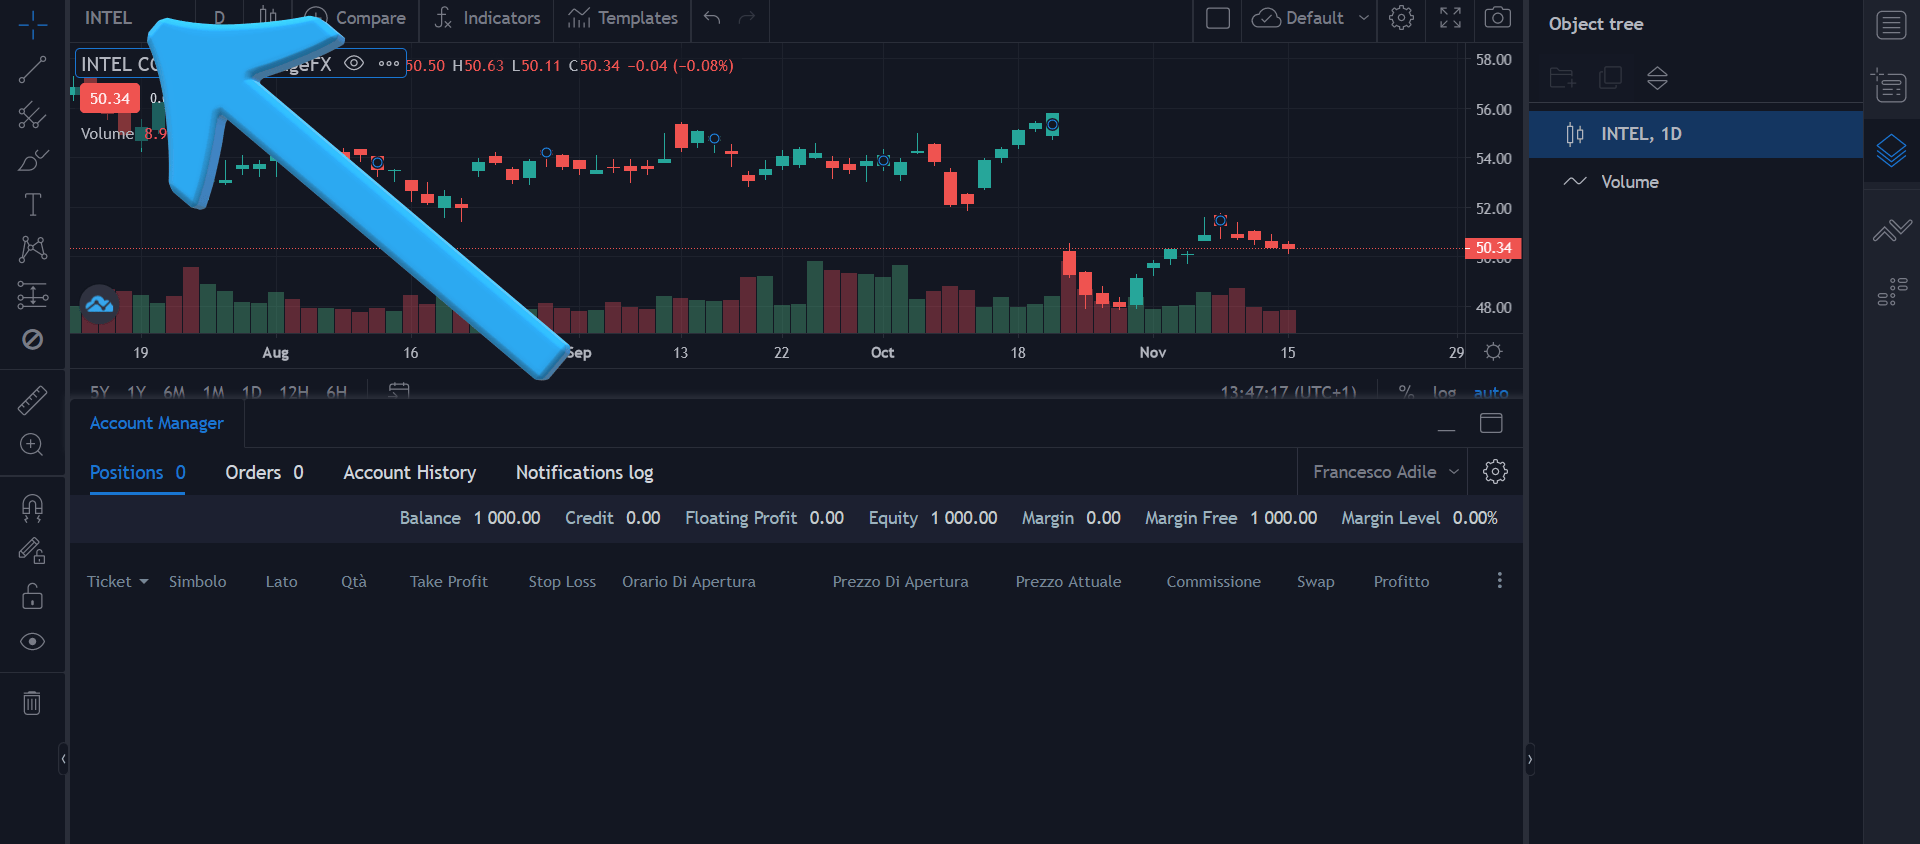Toggle log scale mode

tap(1444, 392)
